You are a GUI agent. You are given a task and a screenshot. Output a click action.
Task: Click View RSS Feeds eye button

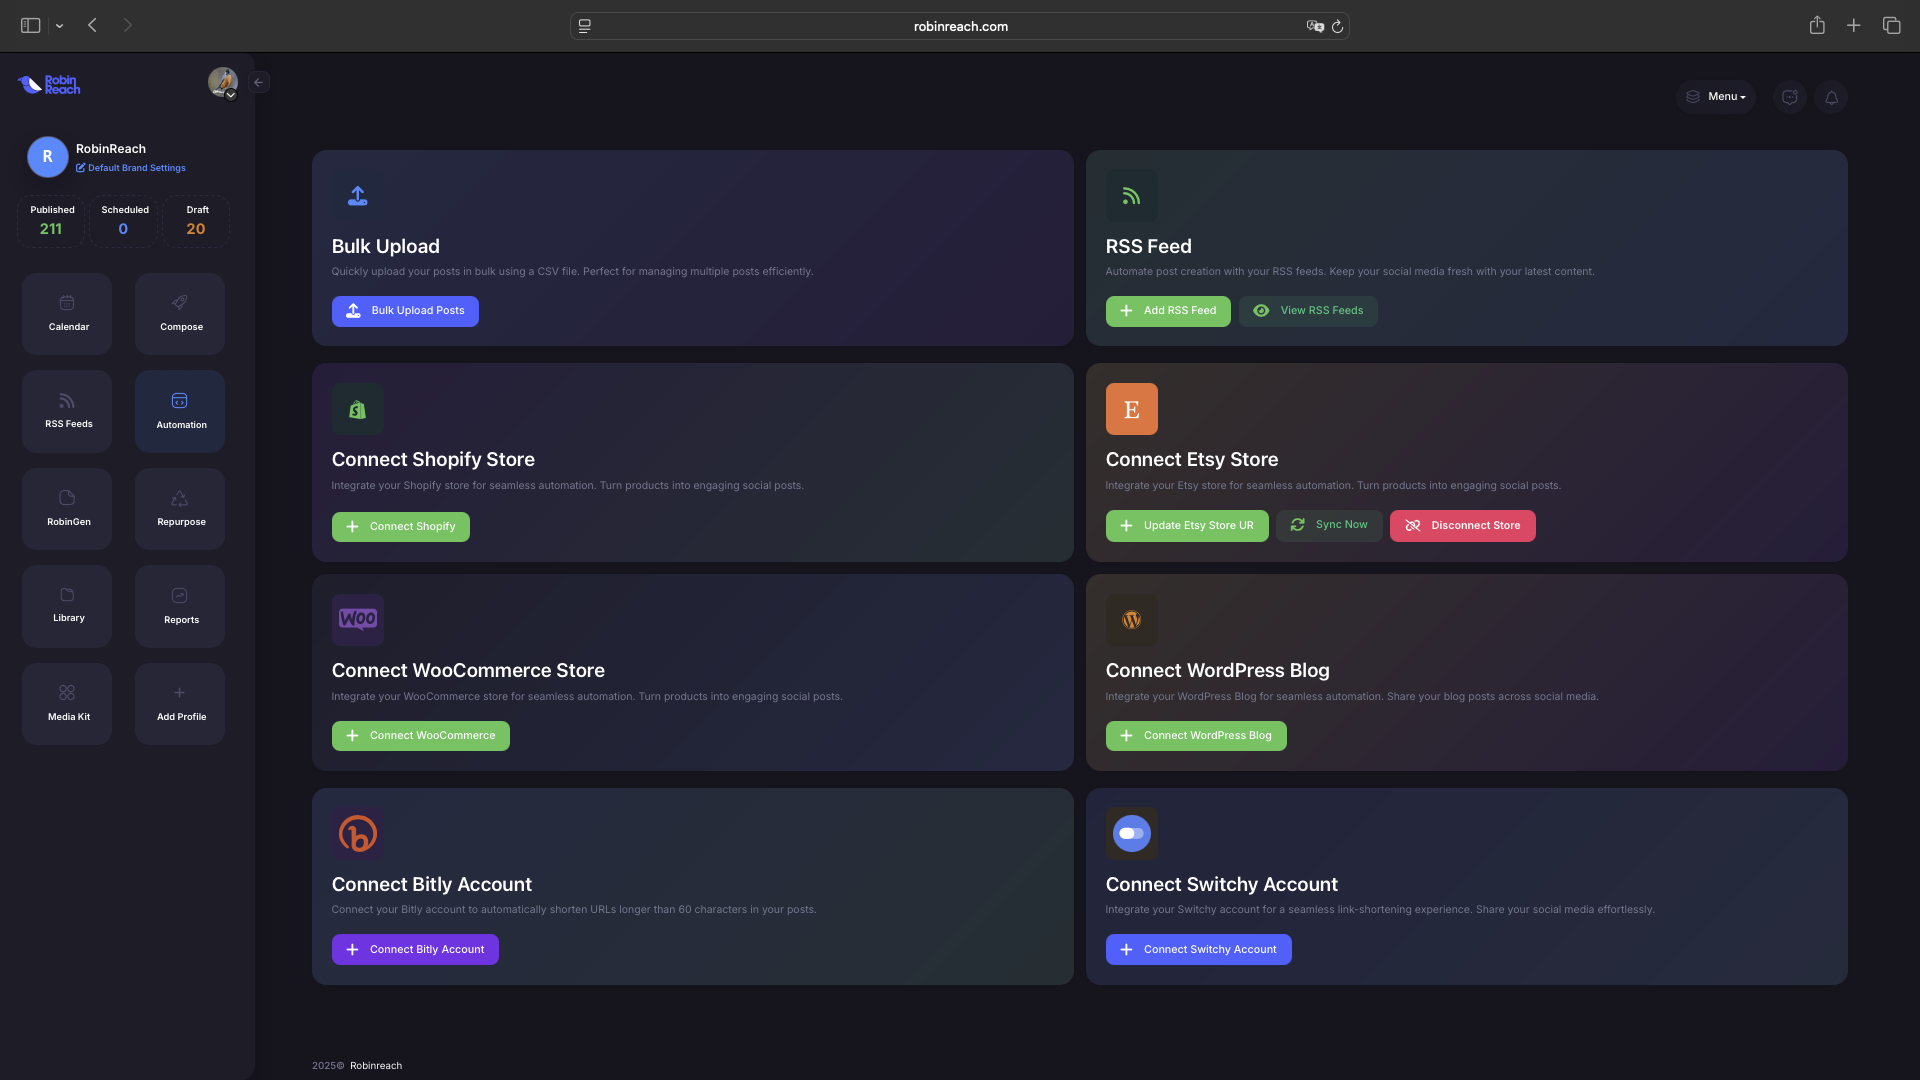(1308, 311)
